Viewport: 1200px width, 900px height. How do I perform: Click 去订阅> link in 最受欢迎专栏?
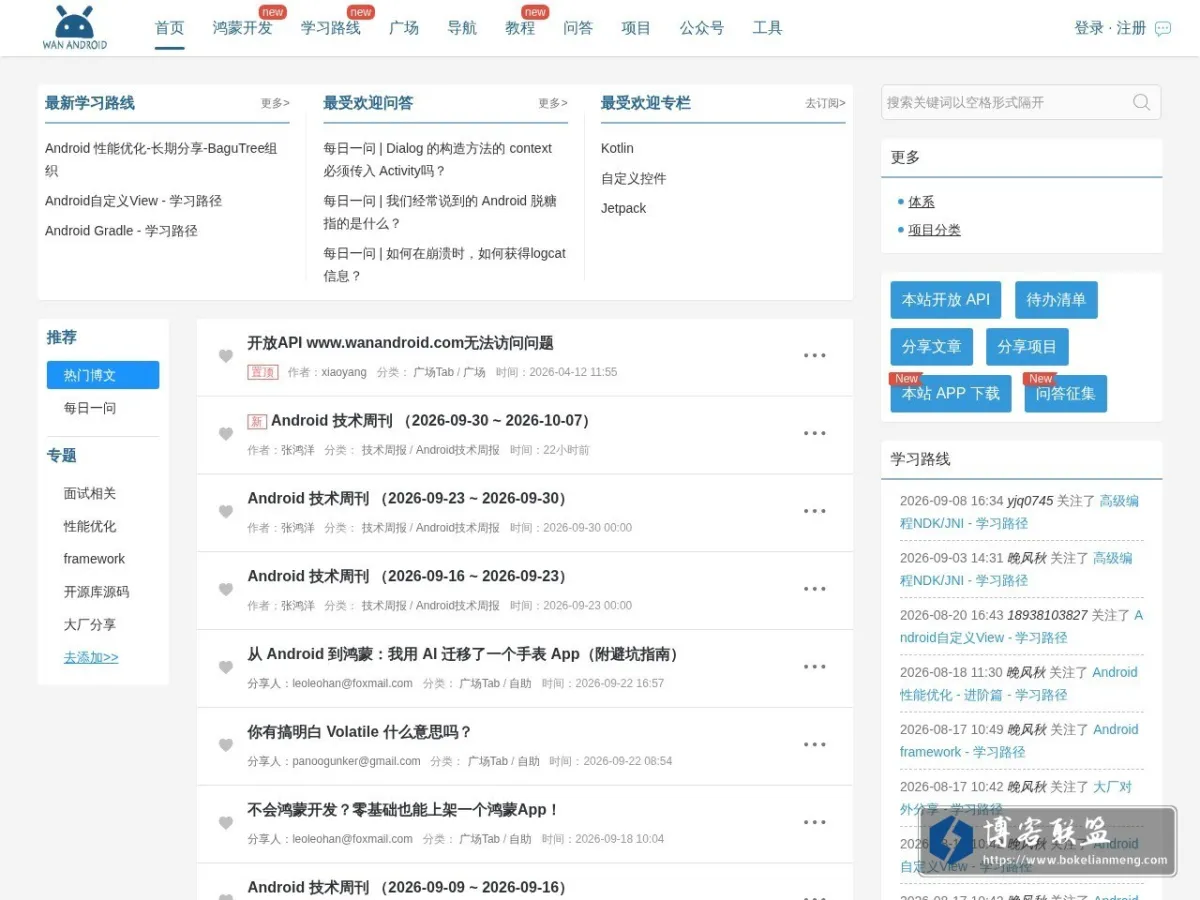click(825, 103)
